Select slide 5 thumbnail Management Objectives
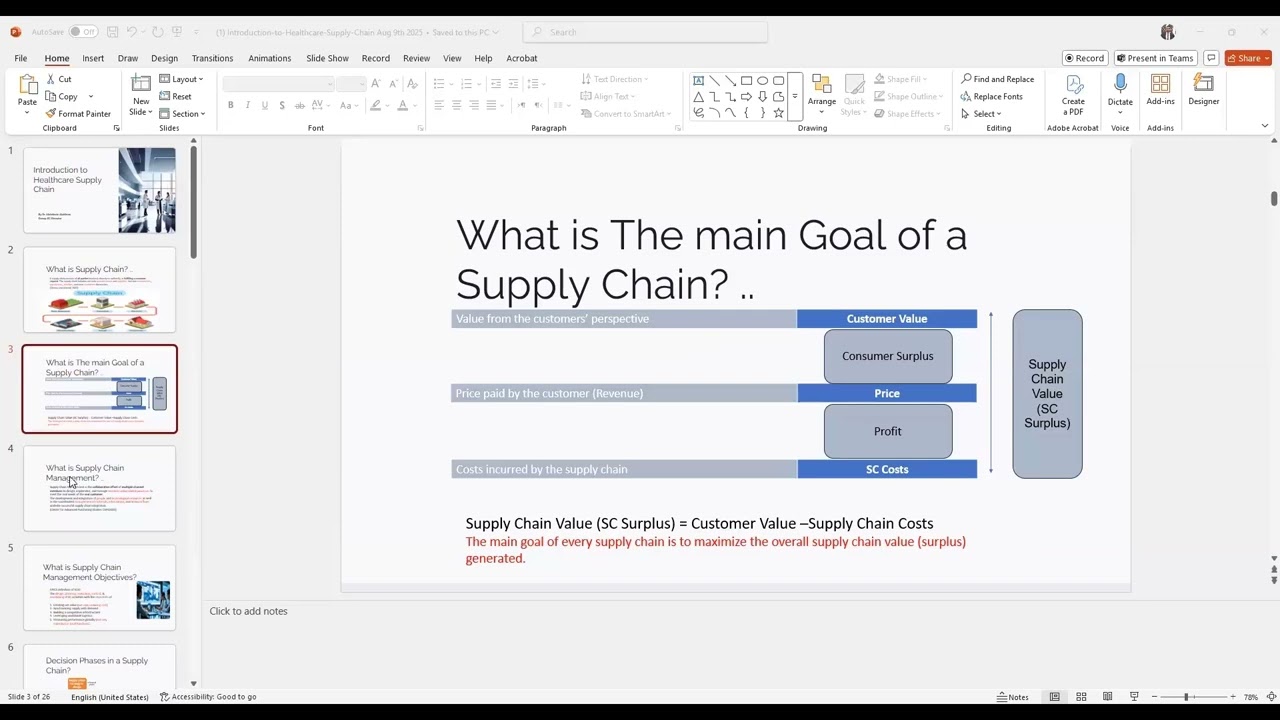 coord(99,587)
